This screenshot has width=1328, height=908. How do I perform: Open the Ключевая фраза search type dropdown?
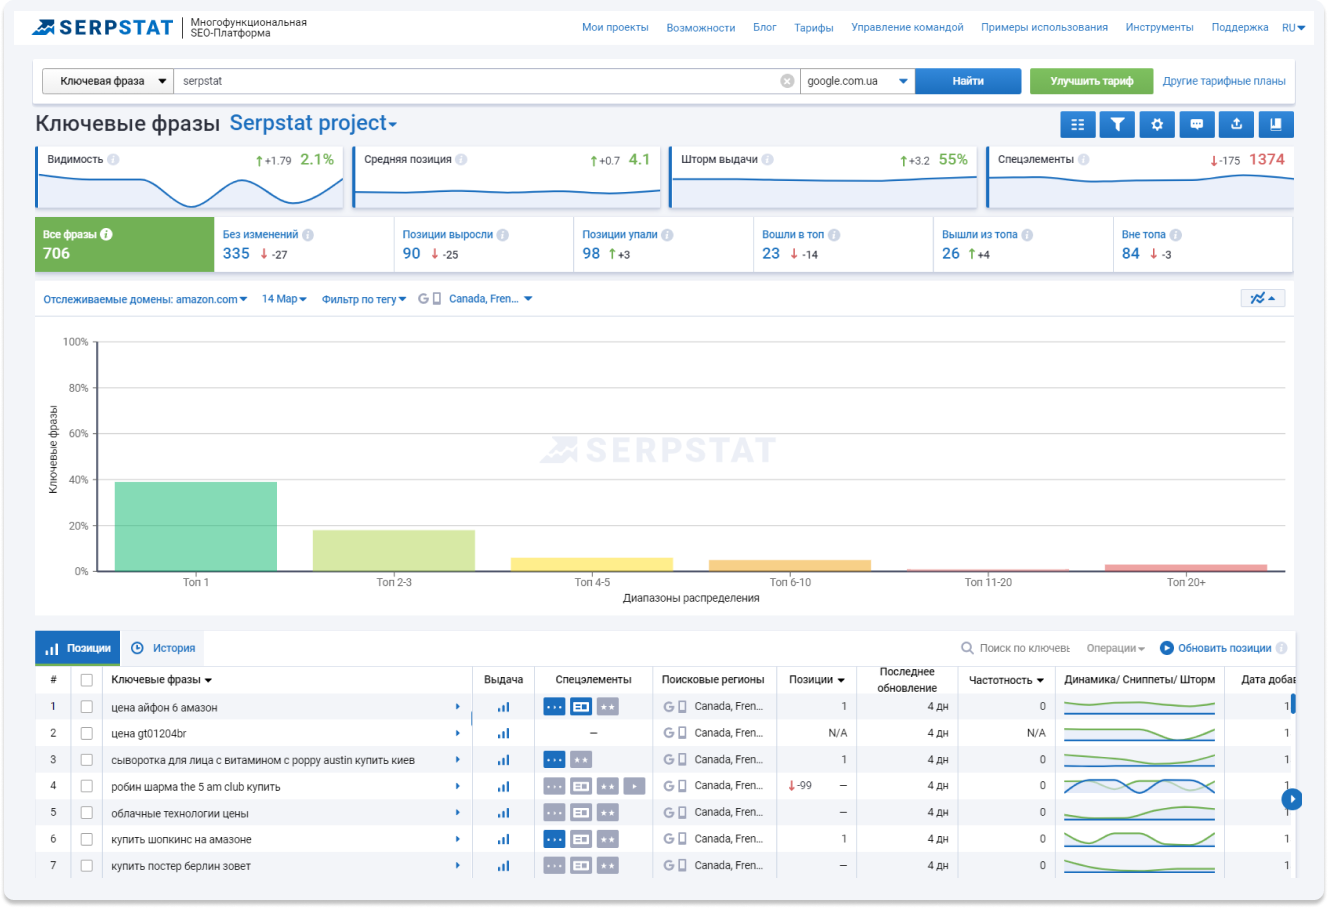click(x=108, y=81)
